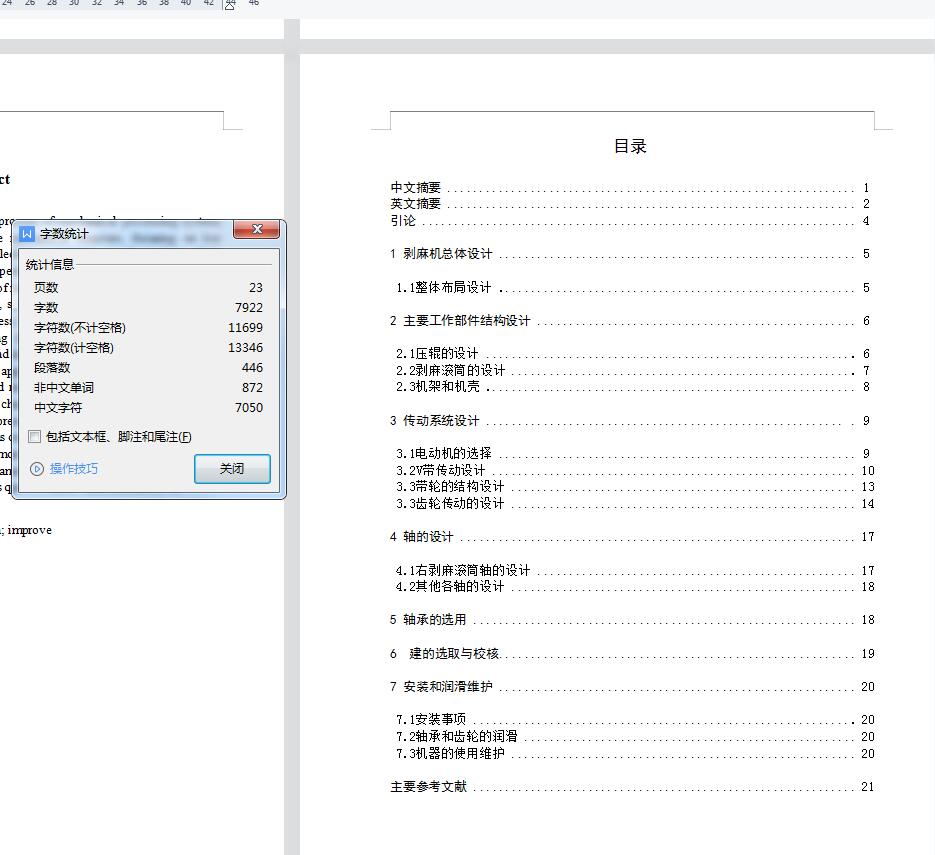This screenshot has width=935, height=855.
Task: Click the 字数统计 dialog title text
Action: click(64, 234)
